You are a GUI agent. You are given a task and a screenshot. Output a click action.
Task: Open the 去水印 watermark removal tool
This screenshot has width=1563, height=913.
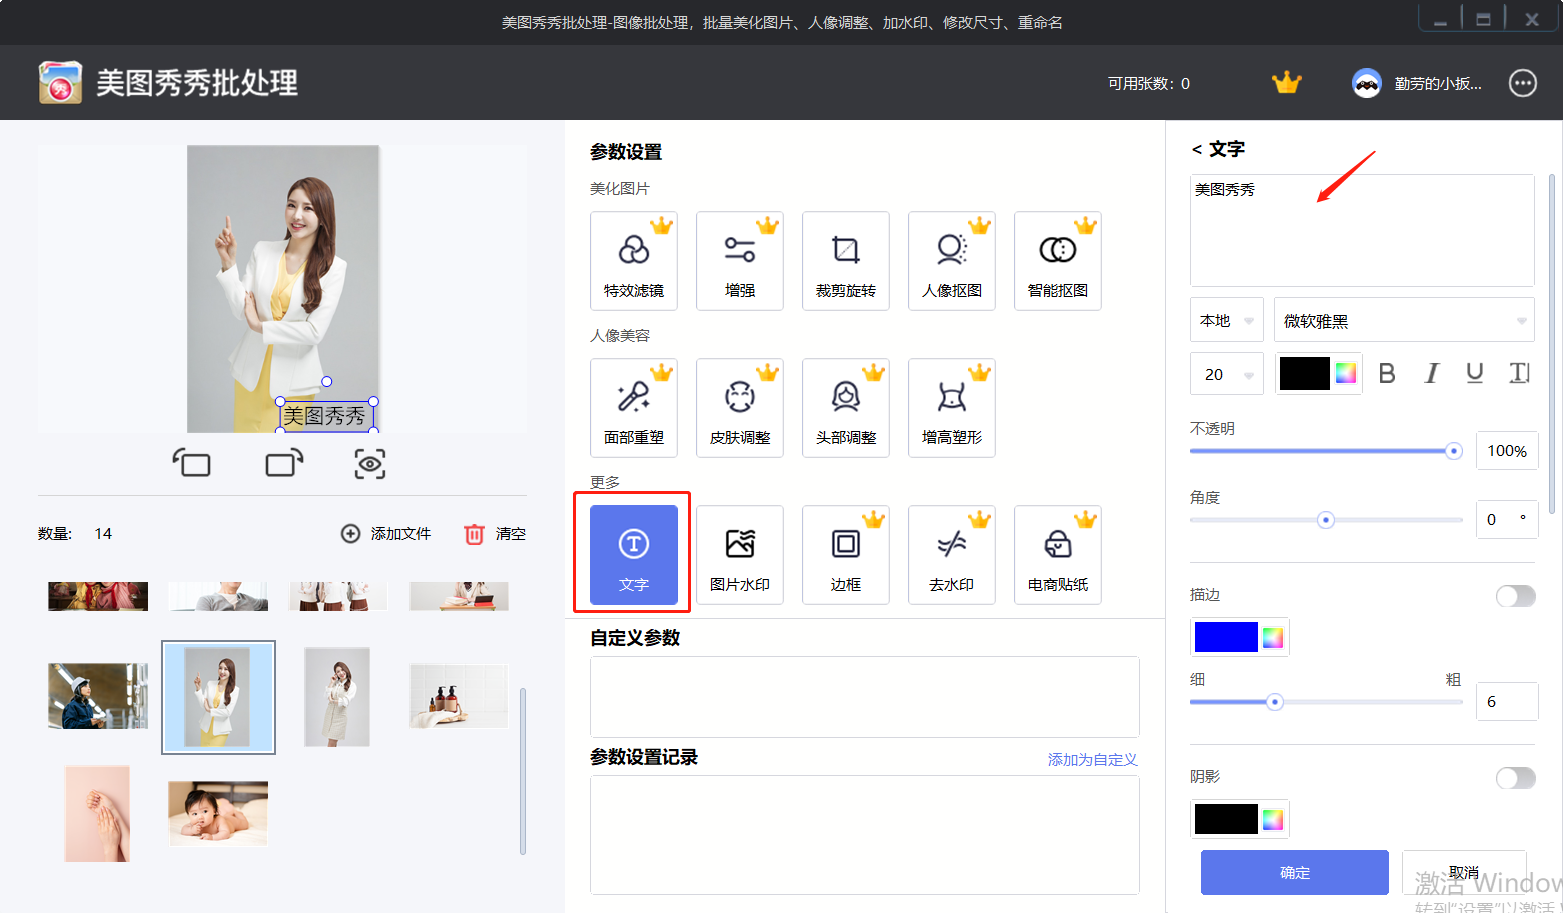952,555
